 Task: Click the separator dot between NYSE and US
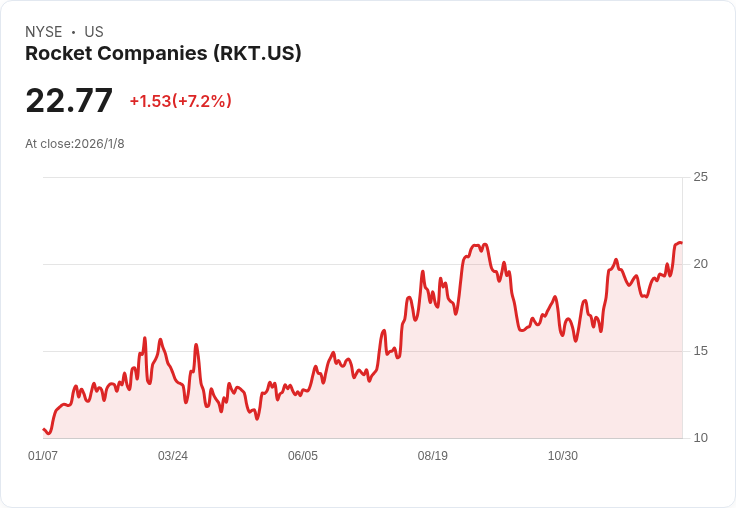click(x=73, y=32)
